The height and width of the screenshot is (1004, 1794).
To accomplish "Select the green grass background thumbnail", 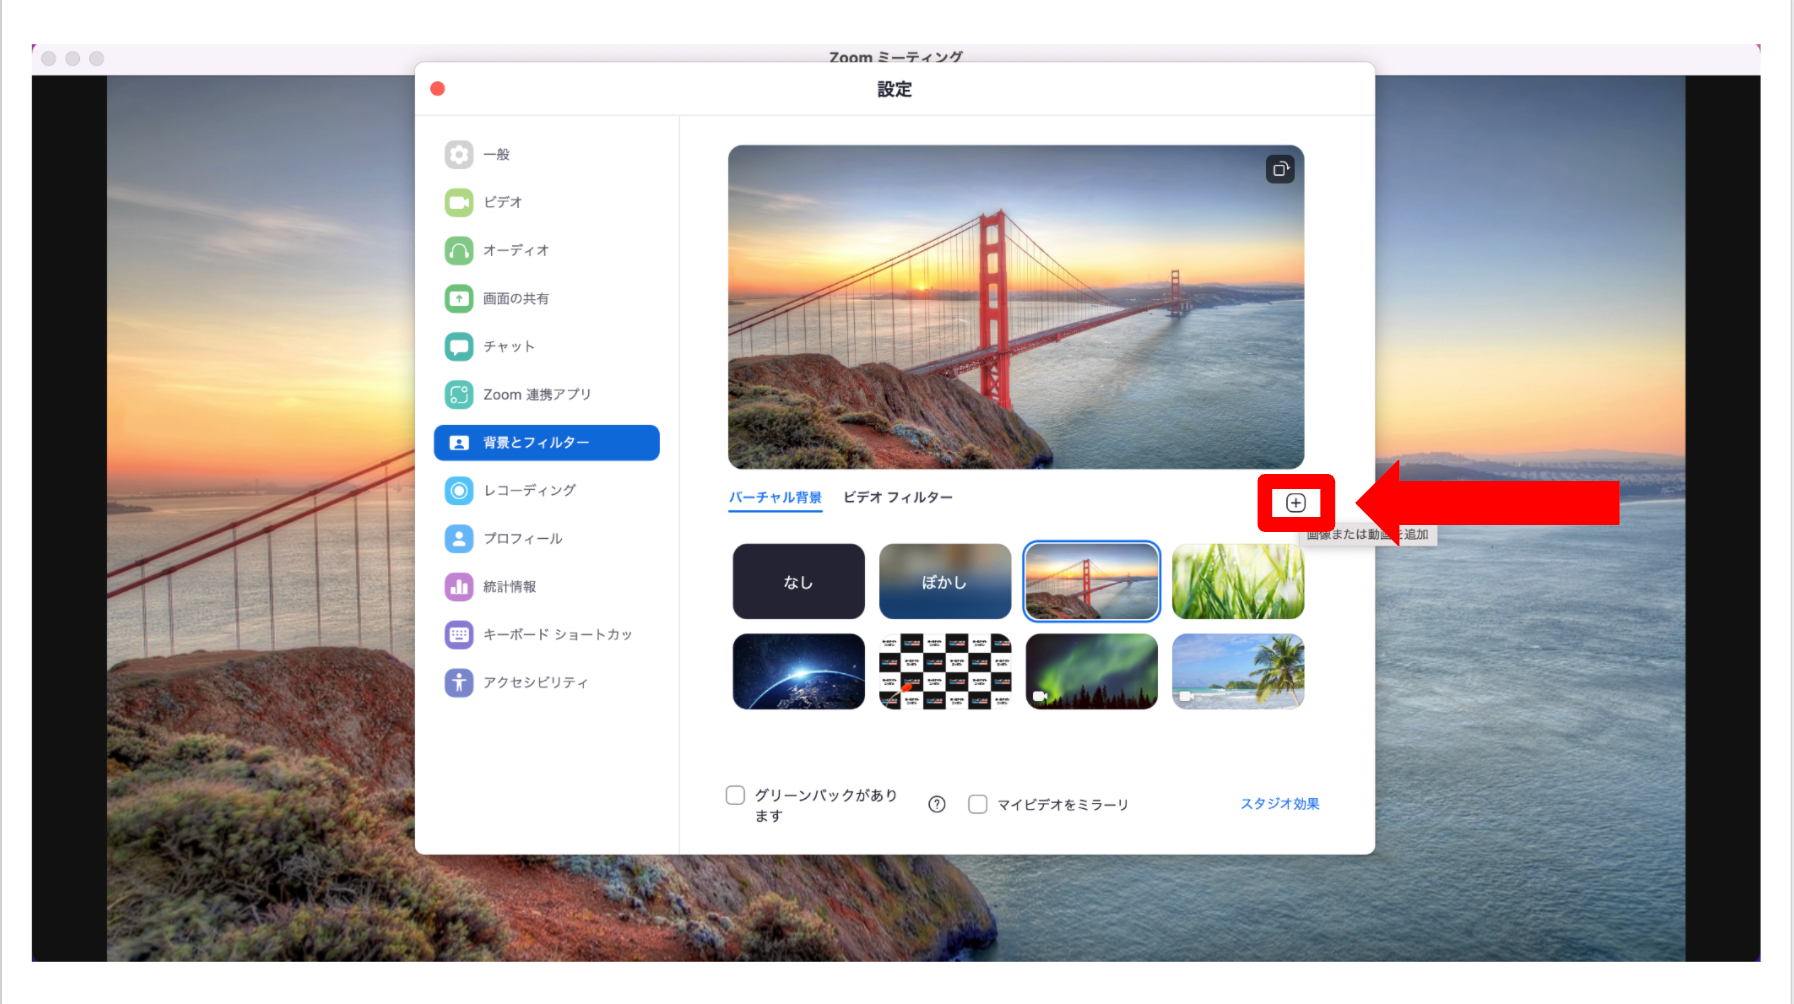I will point(1238,582).
